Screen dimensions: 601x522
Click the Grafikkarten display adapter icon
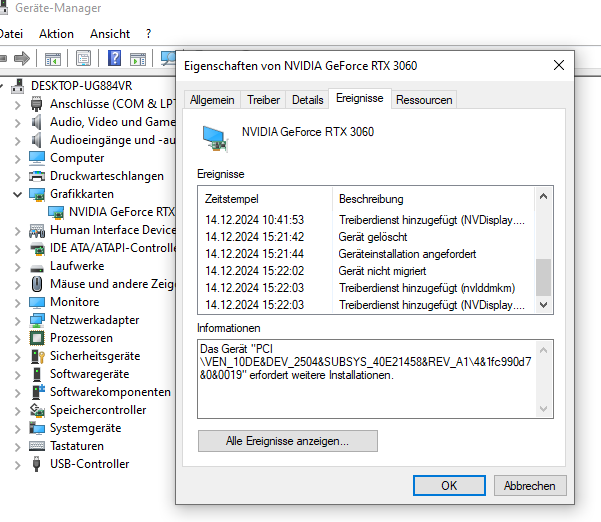(37, 194)
